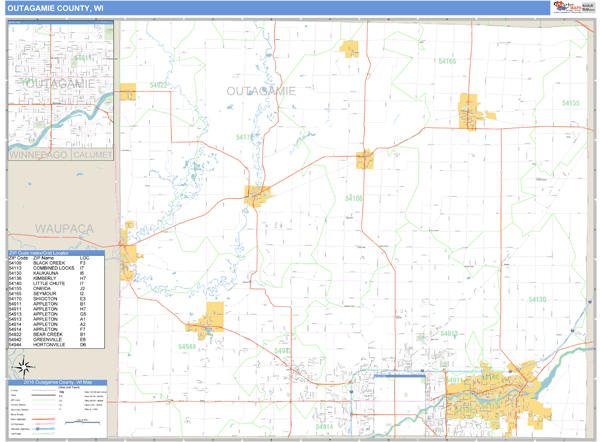The width and height of the screenshot is (600, 442).
Task: Select SEYMOUR in the ZIP index
Action: click(x=44, y=294)
